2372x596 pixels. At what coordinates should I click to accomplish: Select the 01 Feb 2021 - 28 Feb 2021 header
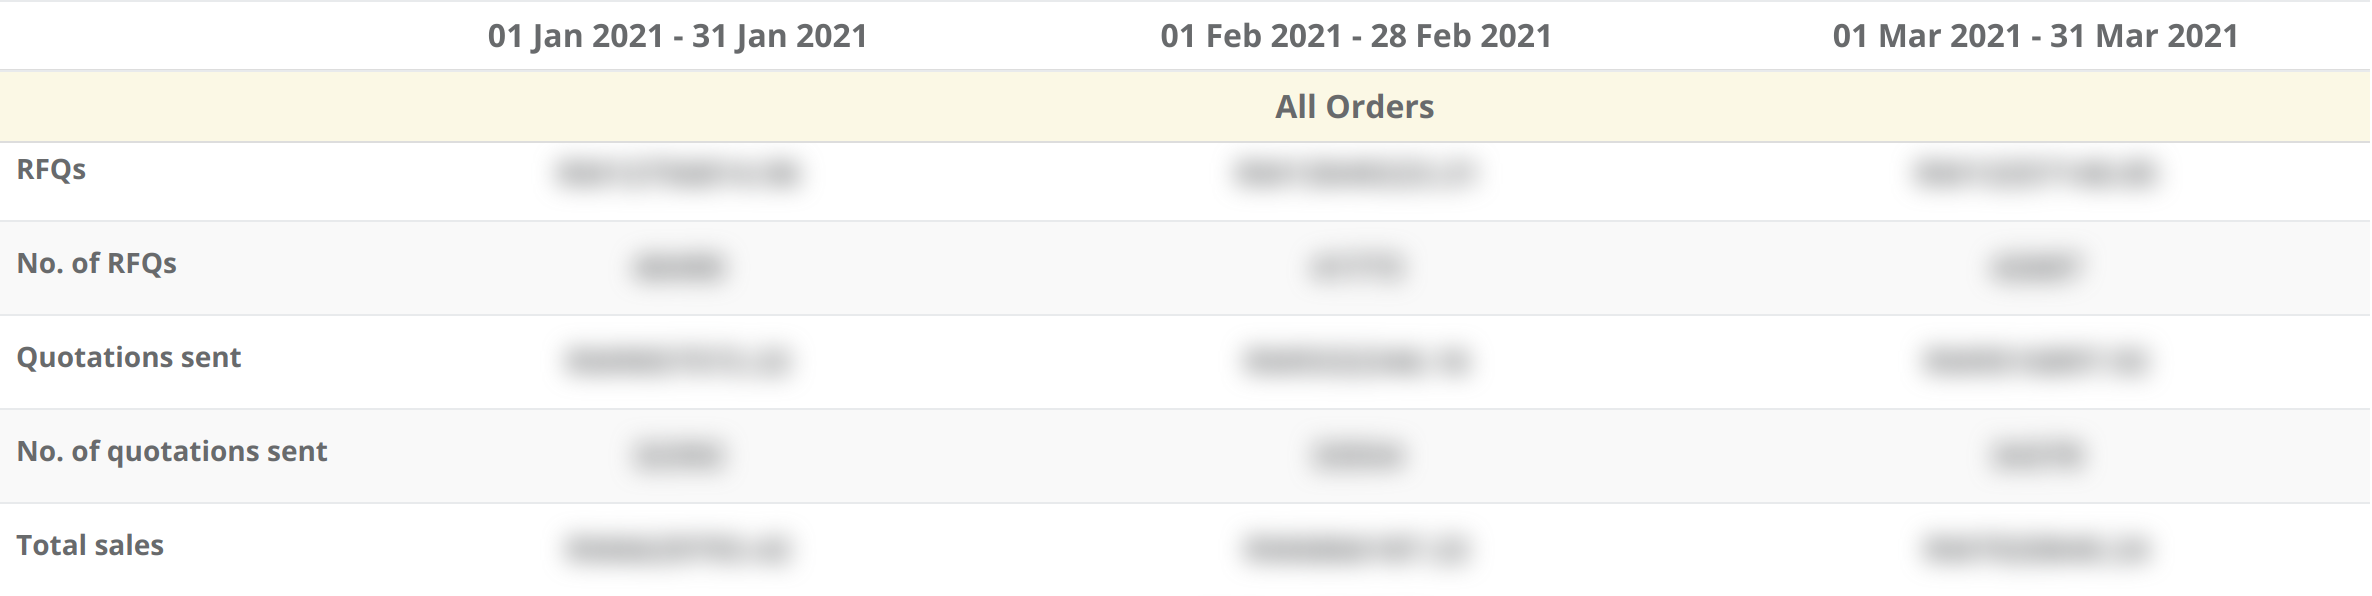1356,36
